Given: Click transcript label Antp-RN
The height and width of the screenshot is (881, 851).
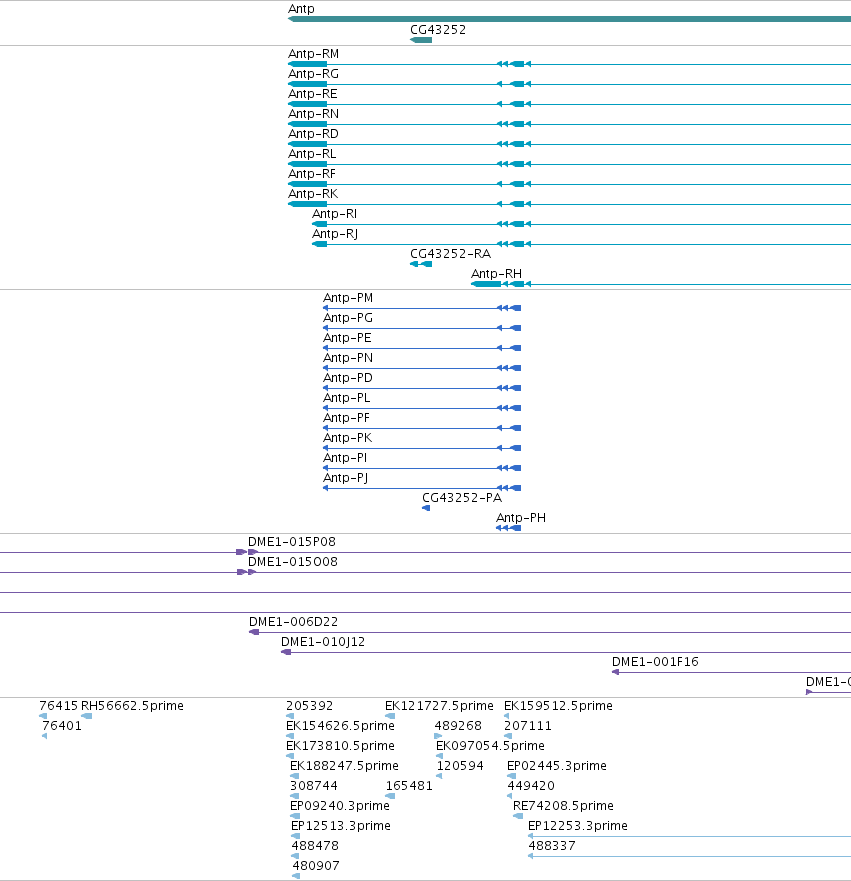Looking at the screenshot, I should [x=313, y=114].
